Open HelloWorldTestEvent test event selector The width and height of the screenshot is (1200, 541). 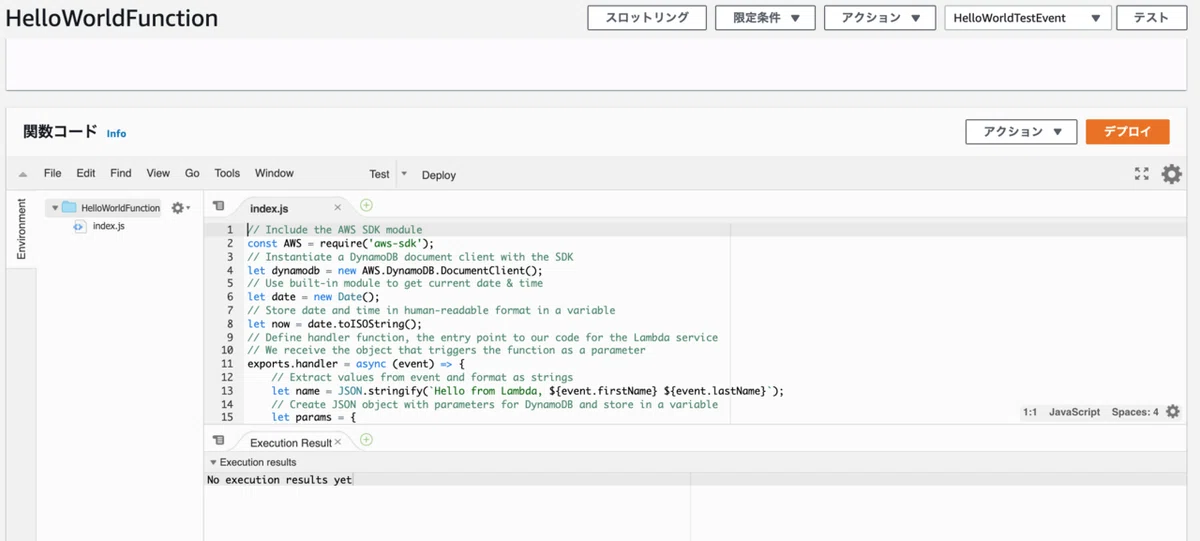[1027, 18]
